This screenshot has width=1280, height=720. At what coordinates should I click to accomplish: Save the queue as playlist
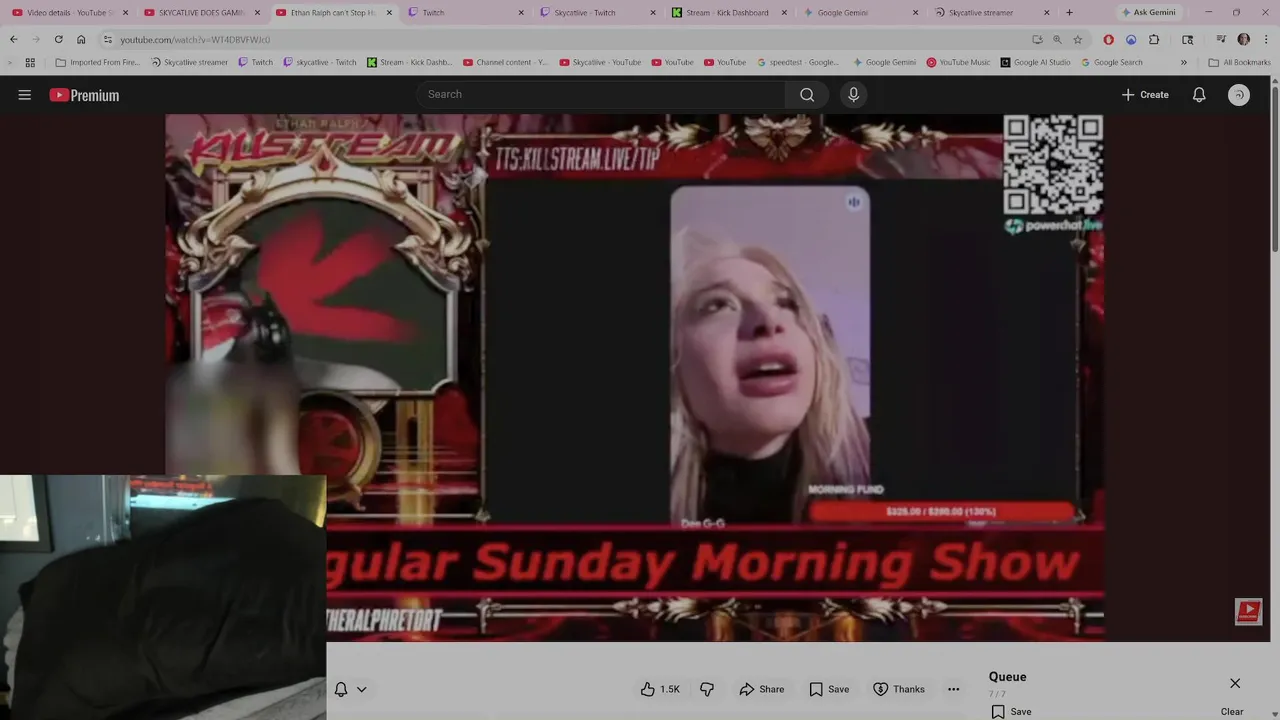[x=1011, y=712]
